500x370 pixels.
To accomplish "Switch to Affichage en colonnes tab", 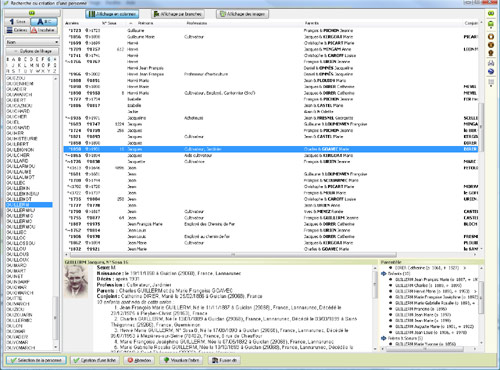I will coord(112,14).
